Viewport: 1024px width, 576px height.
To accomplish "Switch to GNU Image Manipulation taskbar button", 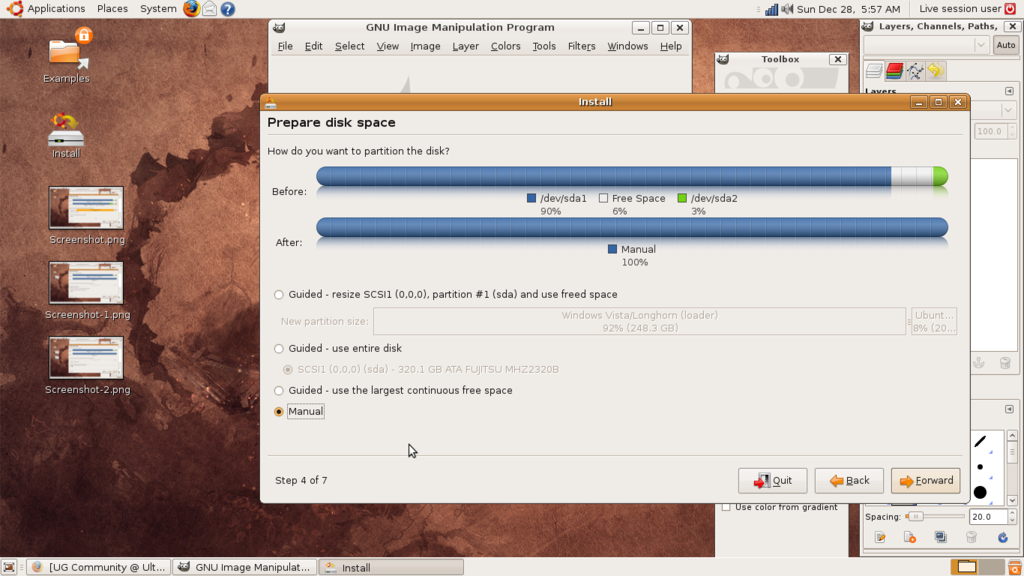I will 245,568.
